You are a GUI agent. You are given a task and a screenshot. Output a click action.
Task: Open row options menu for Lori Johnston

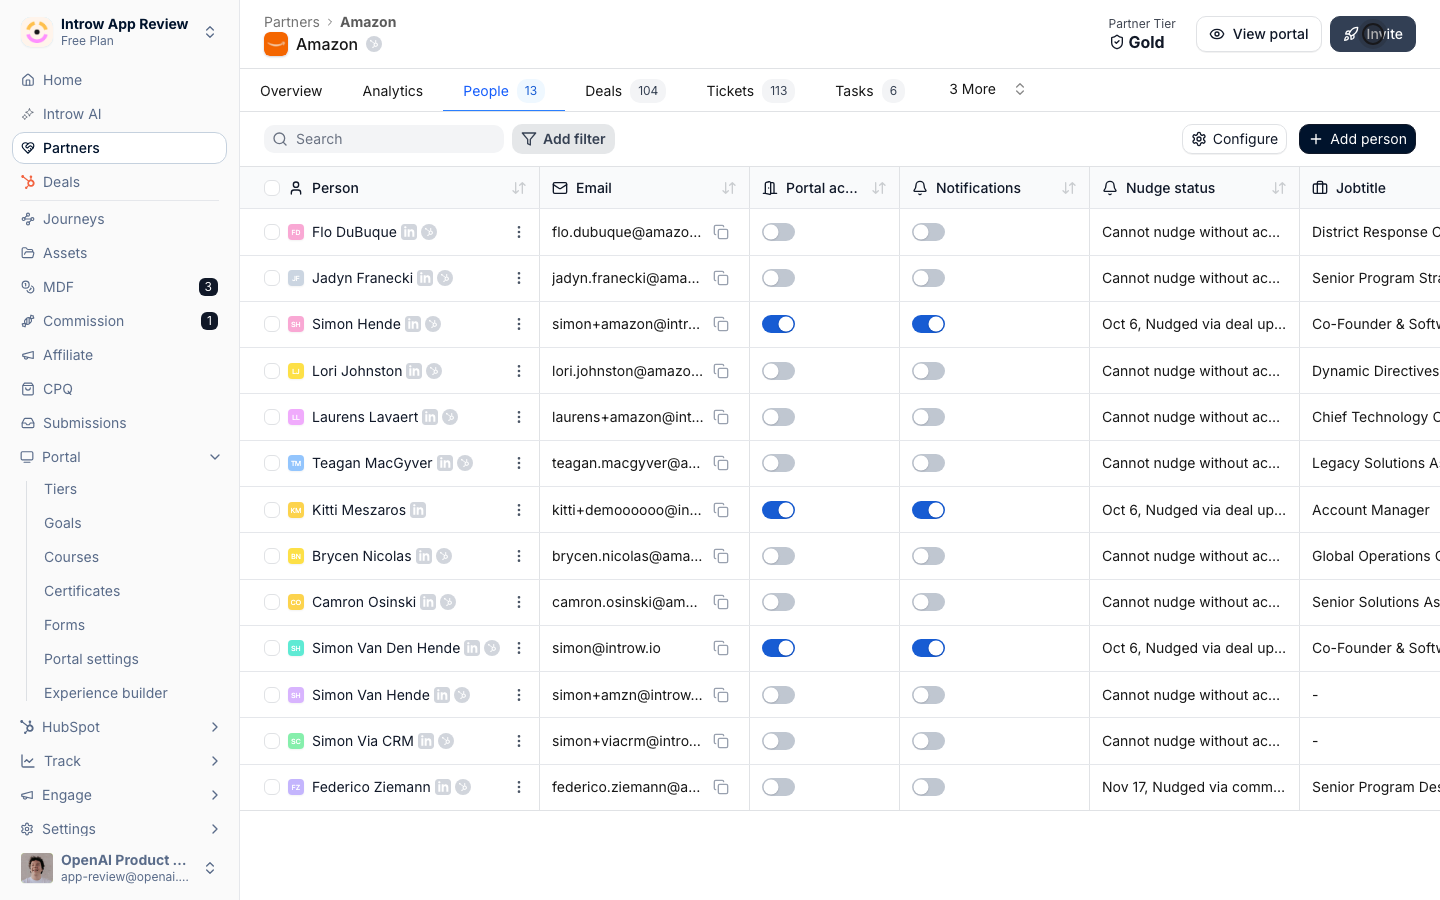click(518, 371)
